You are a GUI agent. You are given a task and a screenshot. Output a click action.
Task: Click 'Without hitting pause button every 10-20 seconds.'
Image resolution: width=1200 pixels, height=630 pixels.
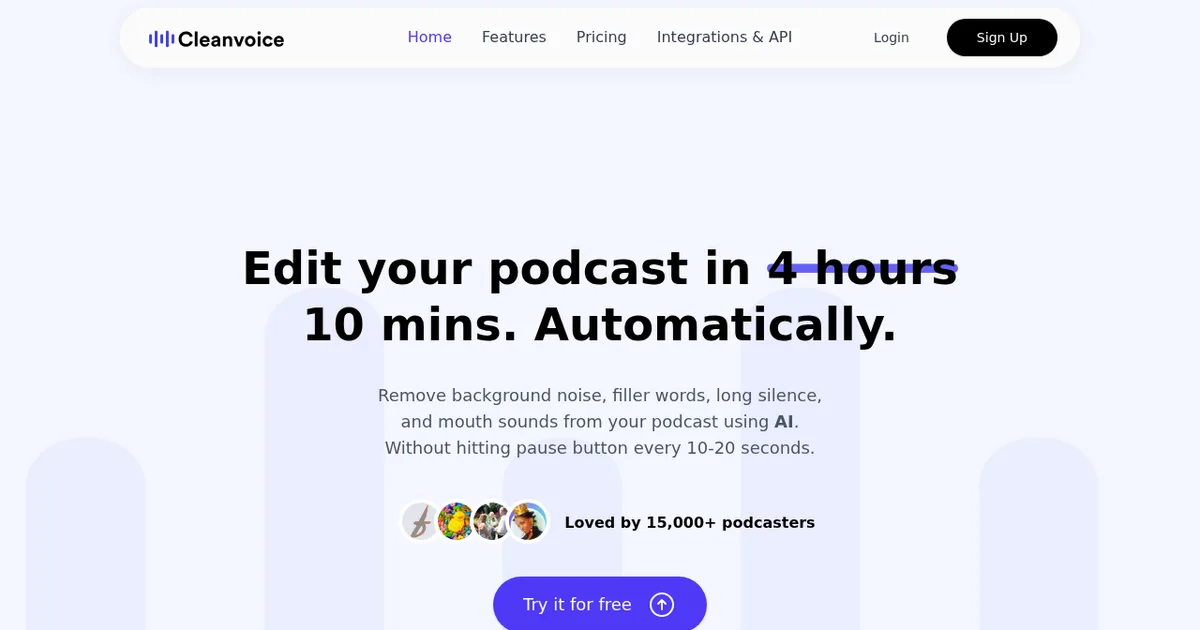[600, 448]
